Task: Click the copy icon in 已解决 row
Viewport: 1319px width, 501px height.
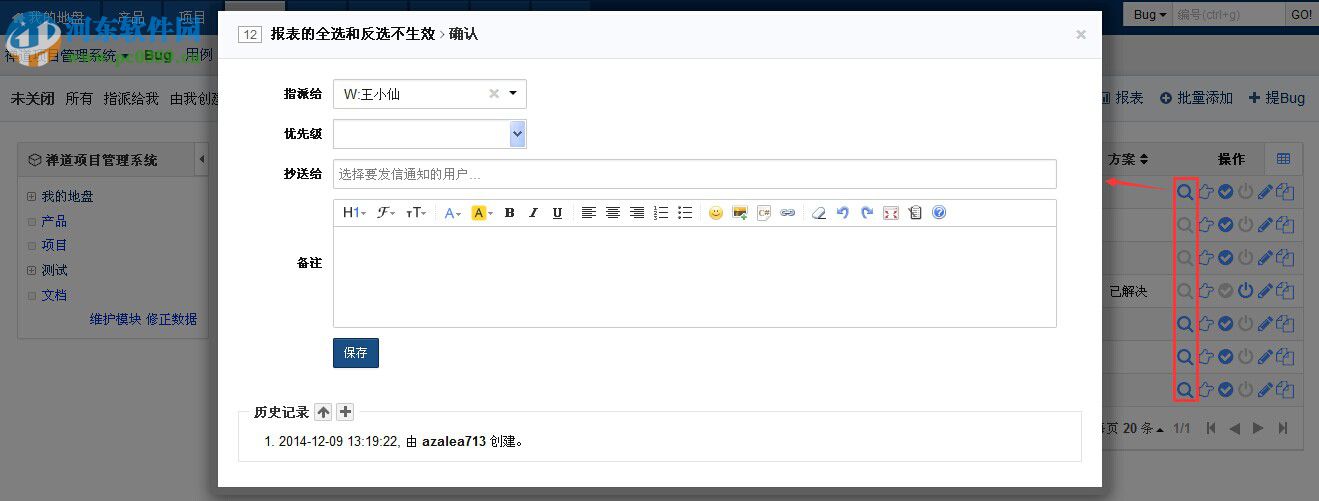Action: pyautogui.click(x=1285, y=291)
